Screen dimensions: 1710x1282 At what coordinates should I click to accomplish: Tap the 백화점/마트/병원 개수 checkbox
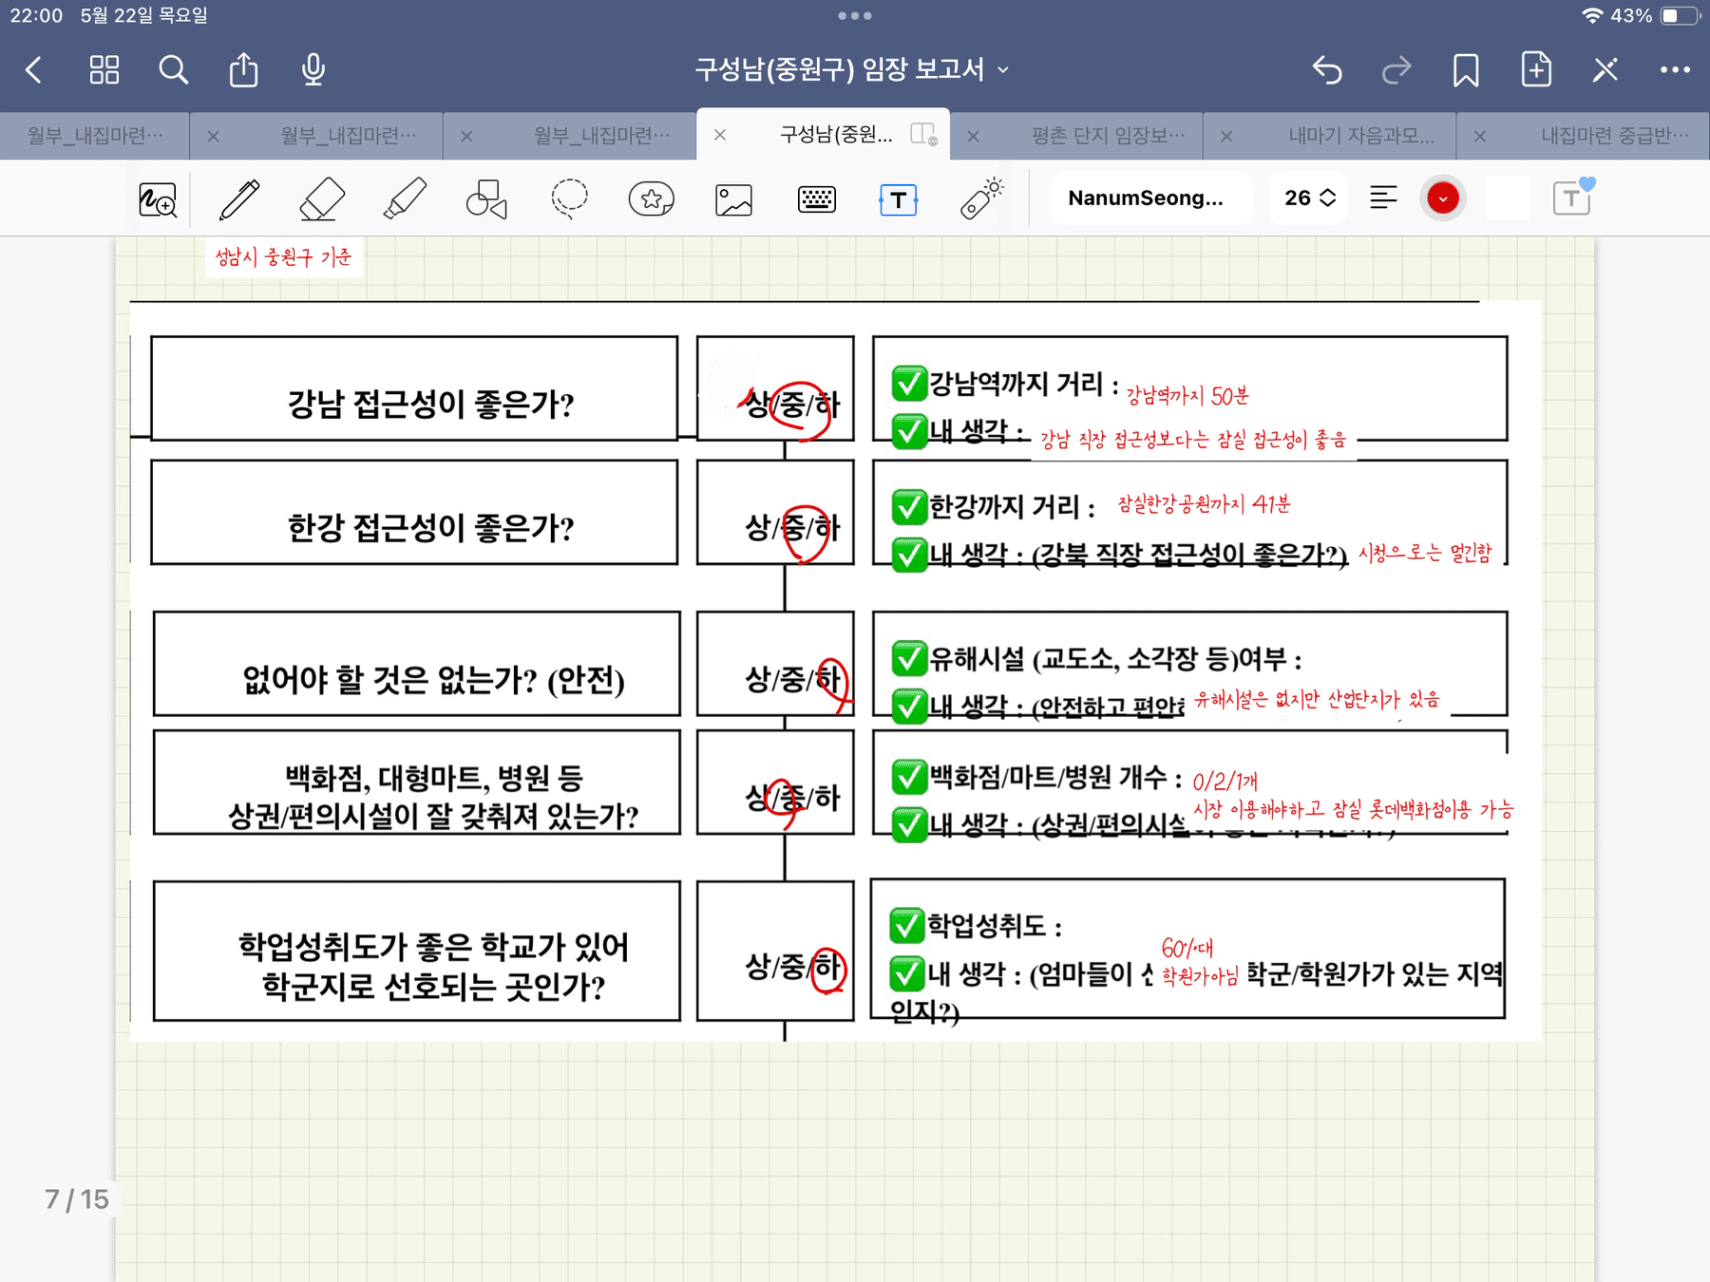click(908, 777)
